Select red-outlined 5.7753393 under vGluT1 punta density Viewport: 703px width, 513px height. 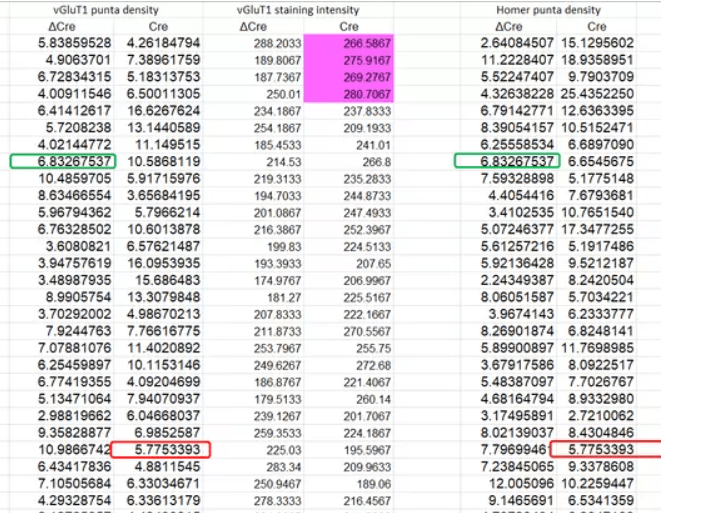(x=161, y=449)
